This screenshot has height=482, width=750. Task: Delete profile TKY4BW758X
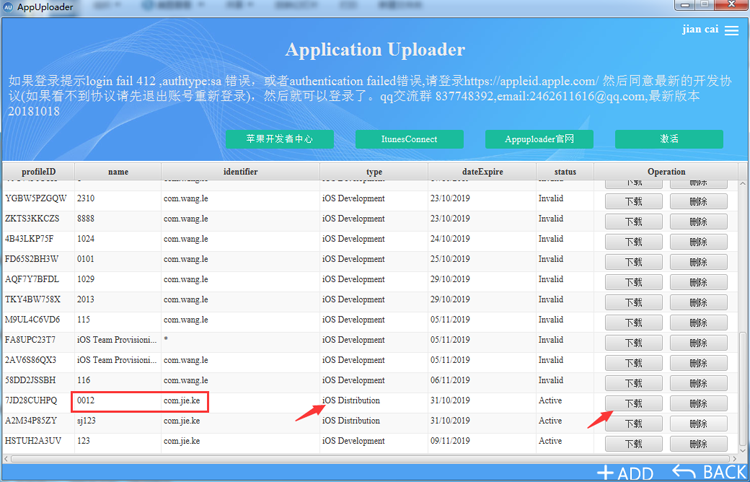(698, 302)
